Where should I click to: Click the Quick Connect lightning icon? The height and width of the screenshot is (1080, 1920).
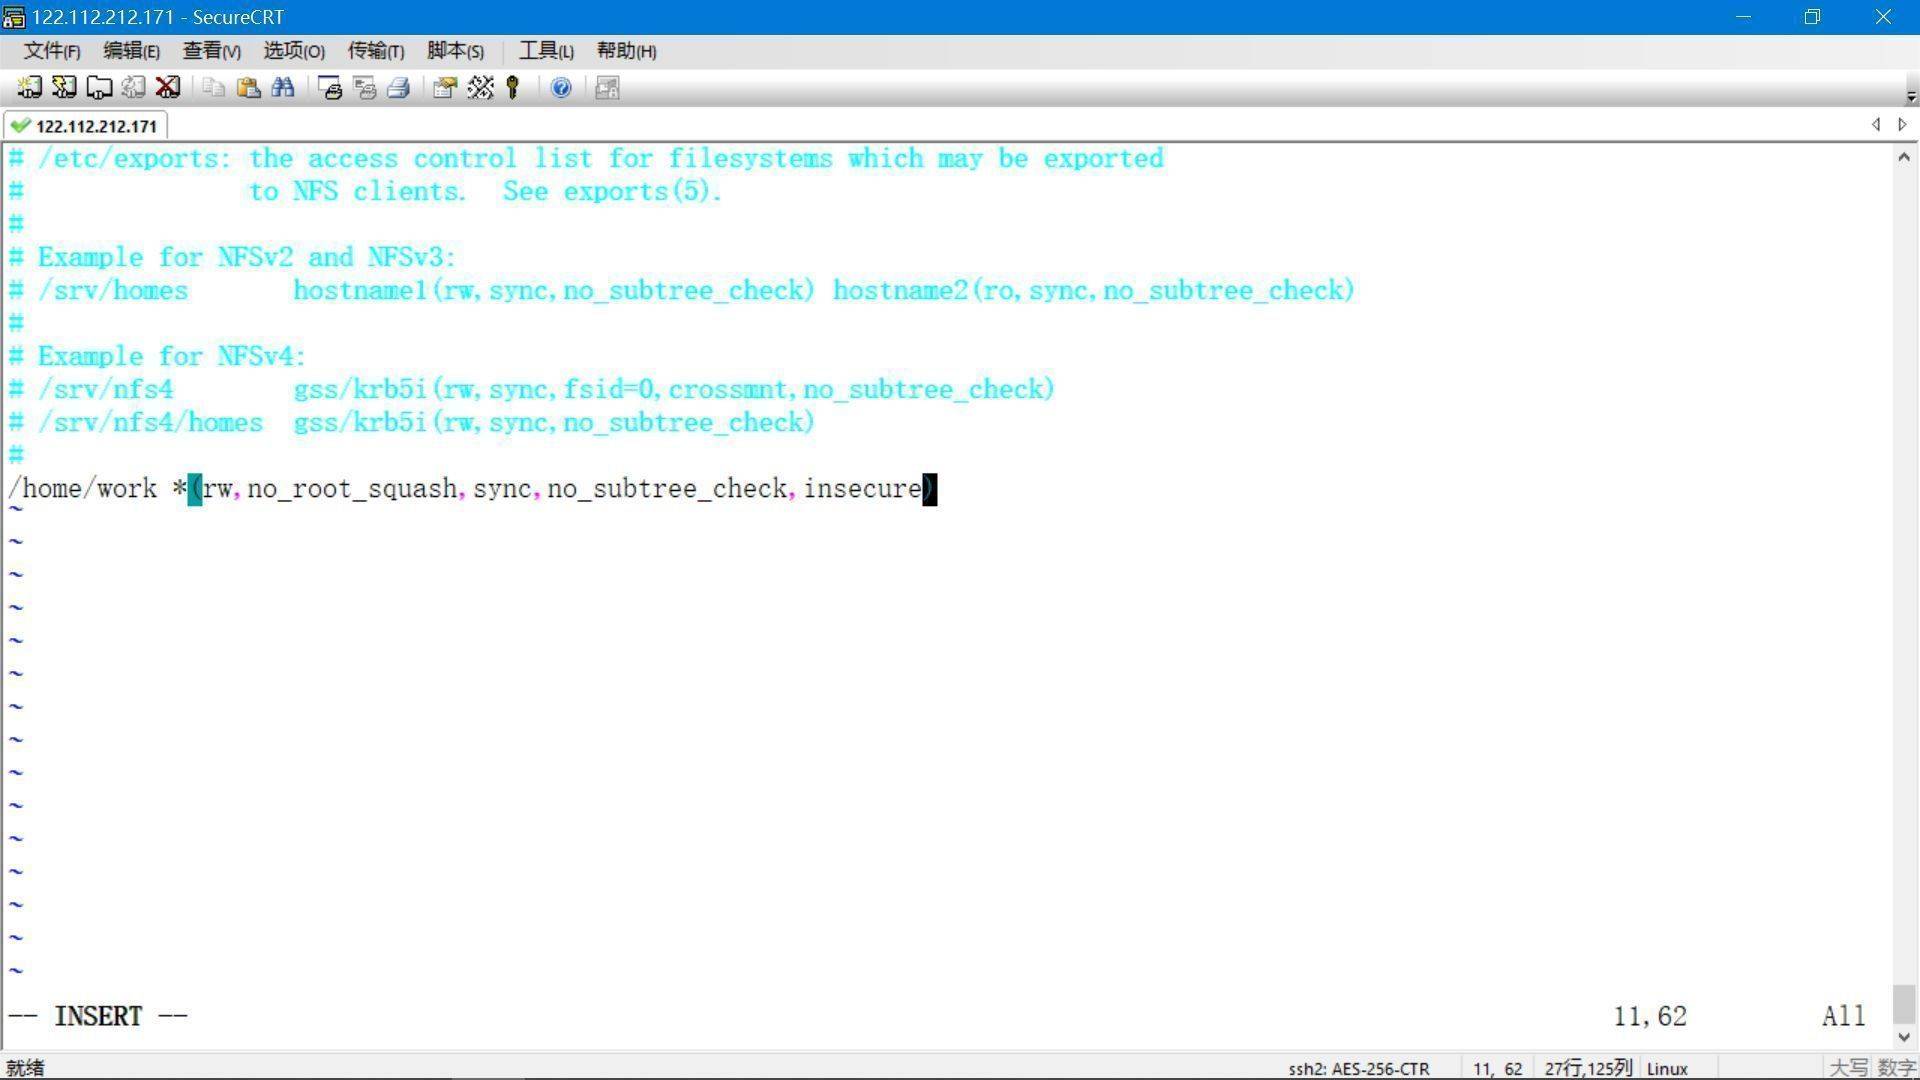click(64, 88)
